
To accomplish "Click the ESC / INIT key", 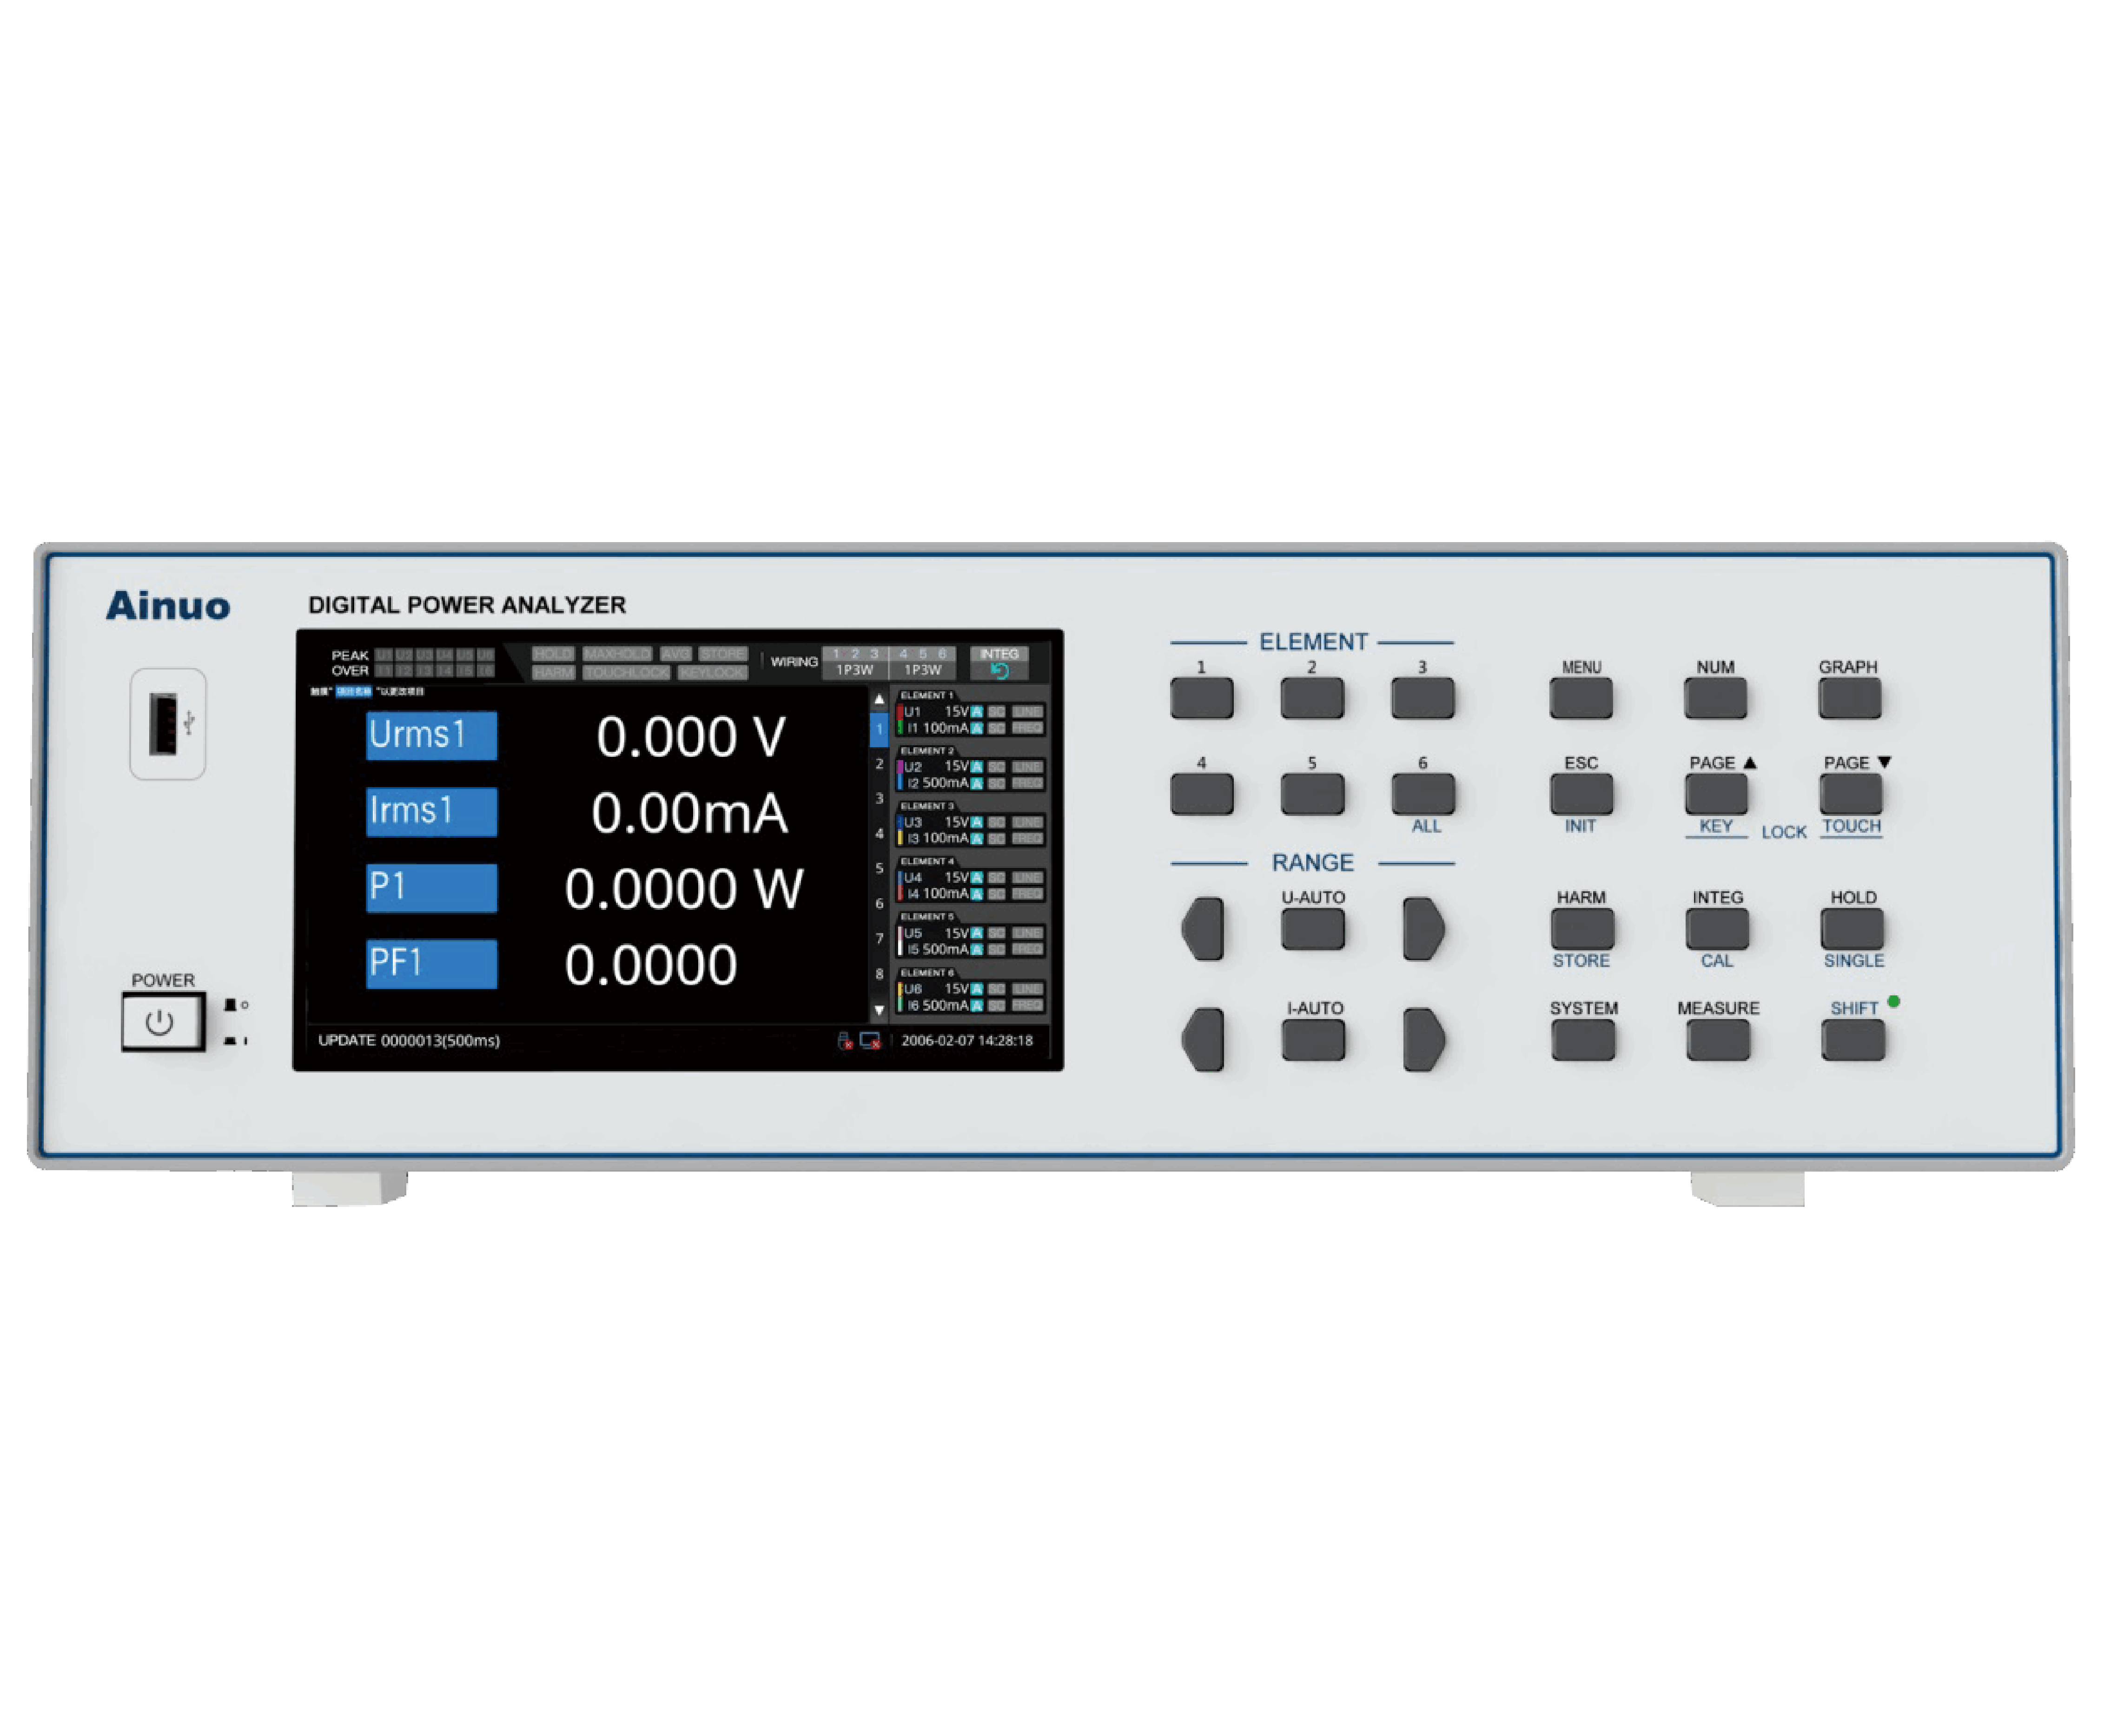I will [1581, 794].
